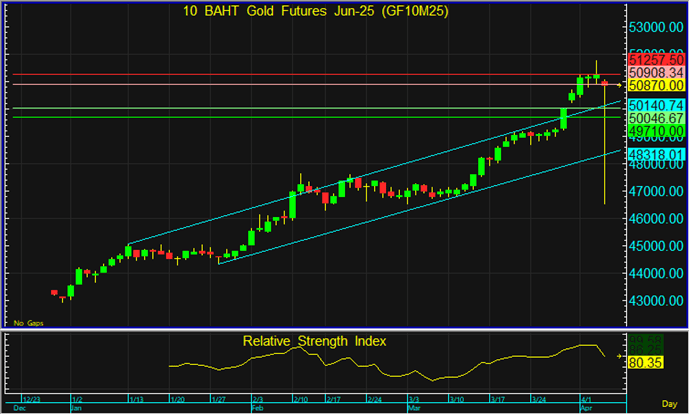Click the long yellow wick of last candle
The image size is (690, 415).
(x=607, y=150)
